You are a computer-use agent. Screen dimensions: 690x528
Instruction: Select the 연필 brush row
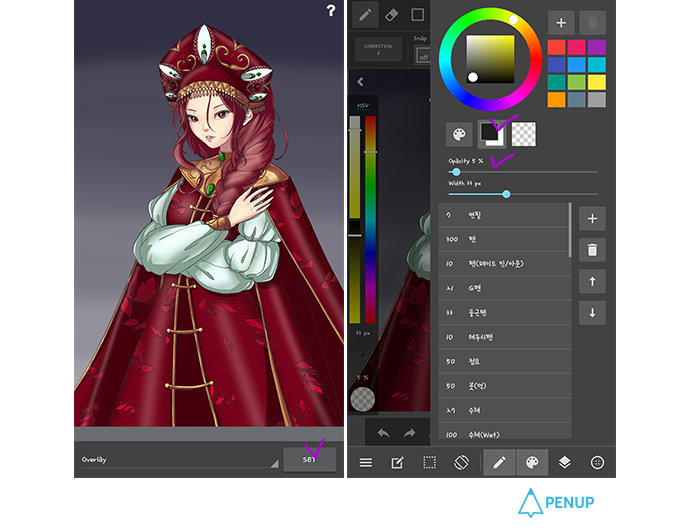[x=503, y=215]
